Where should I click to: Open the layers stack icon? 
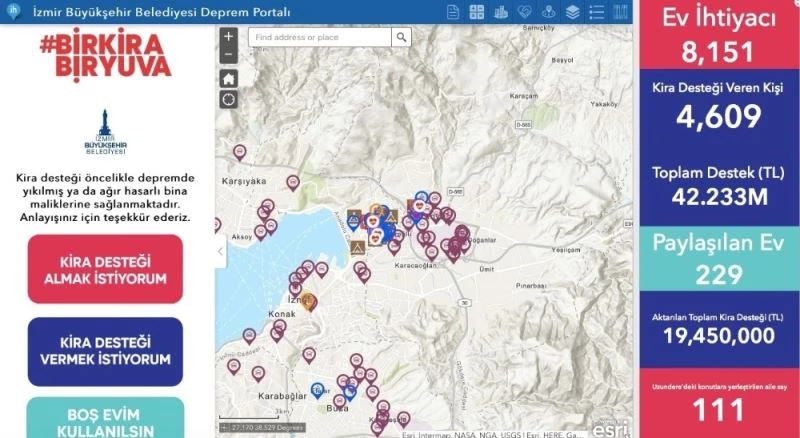pyautogui.click(x=572, y=12)
